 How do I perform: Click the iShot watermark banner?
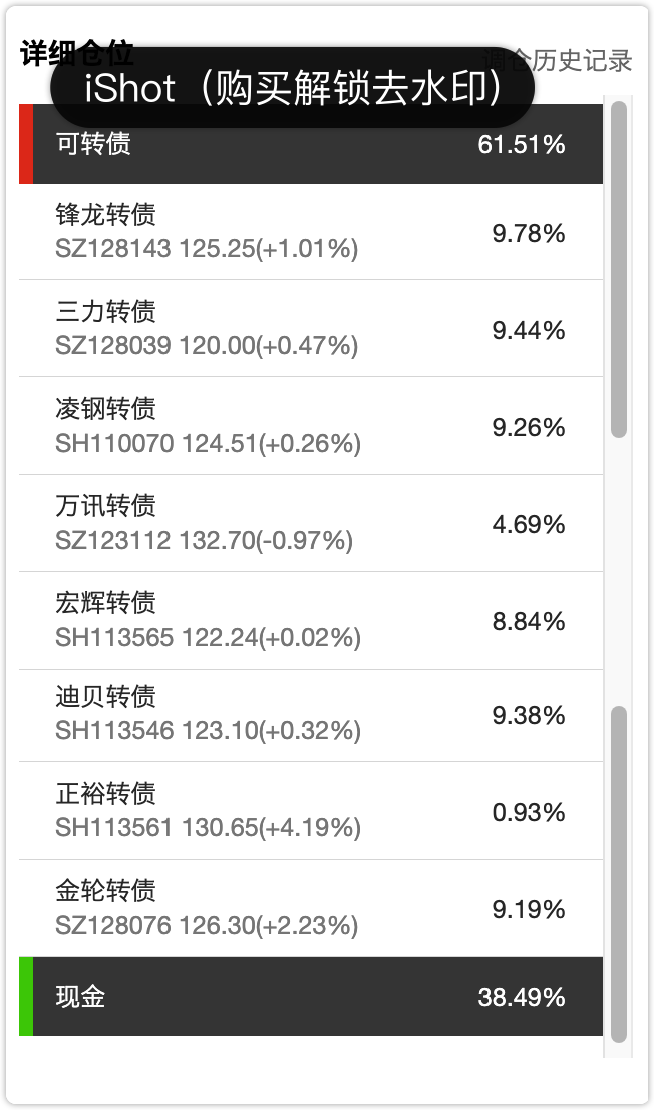(x=292, y=88)
